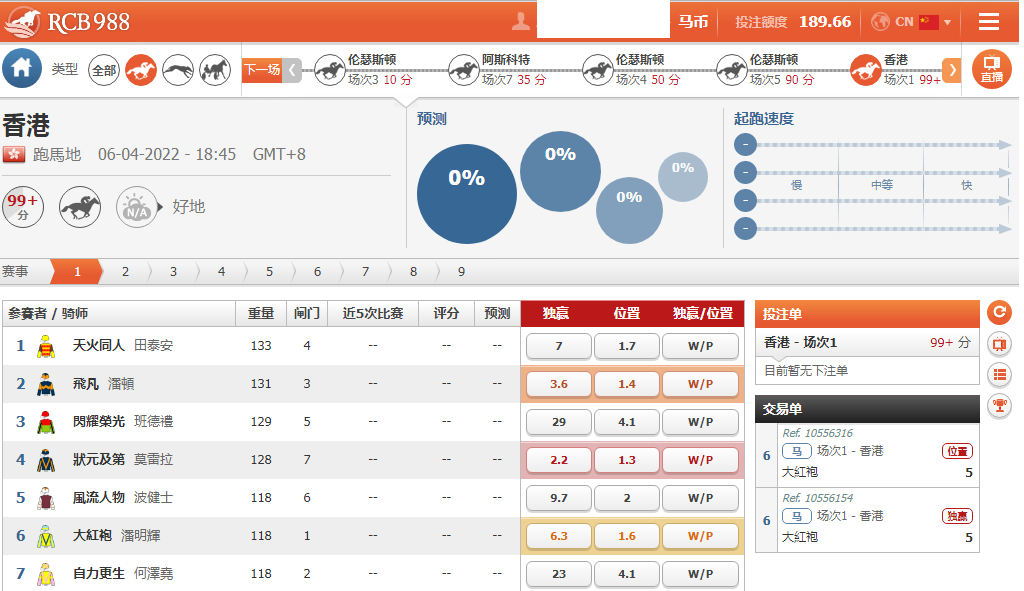This screenshot has height=591, width=1024.
Task: Click place odds 1.6 for 大紅袍
Action: point(626,536)
